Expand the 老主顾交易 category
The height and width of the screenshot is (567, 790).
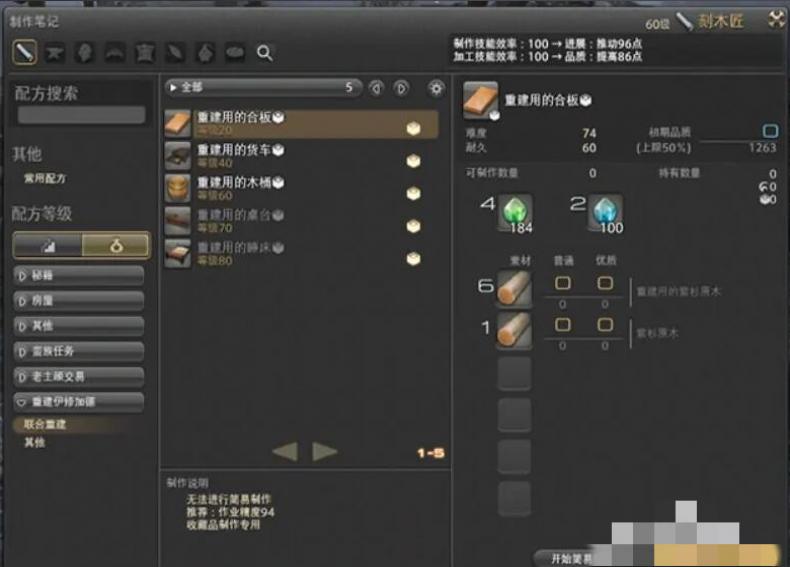click(79, 376)
